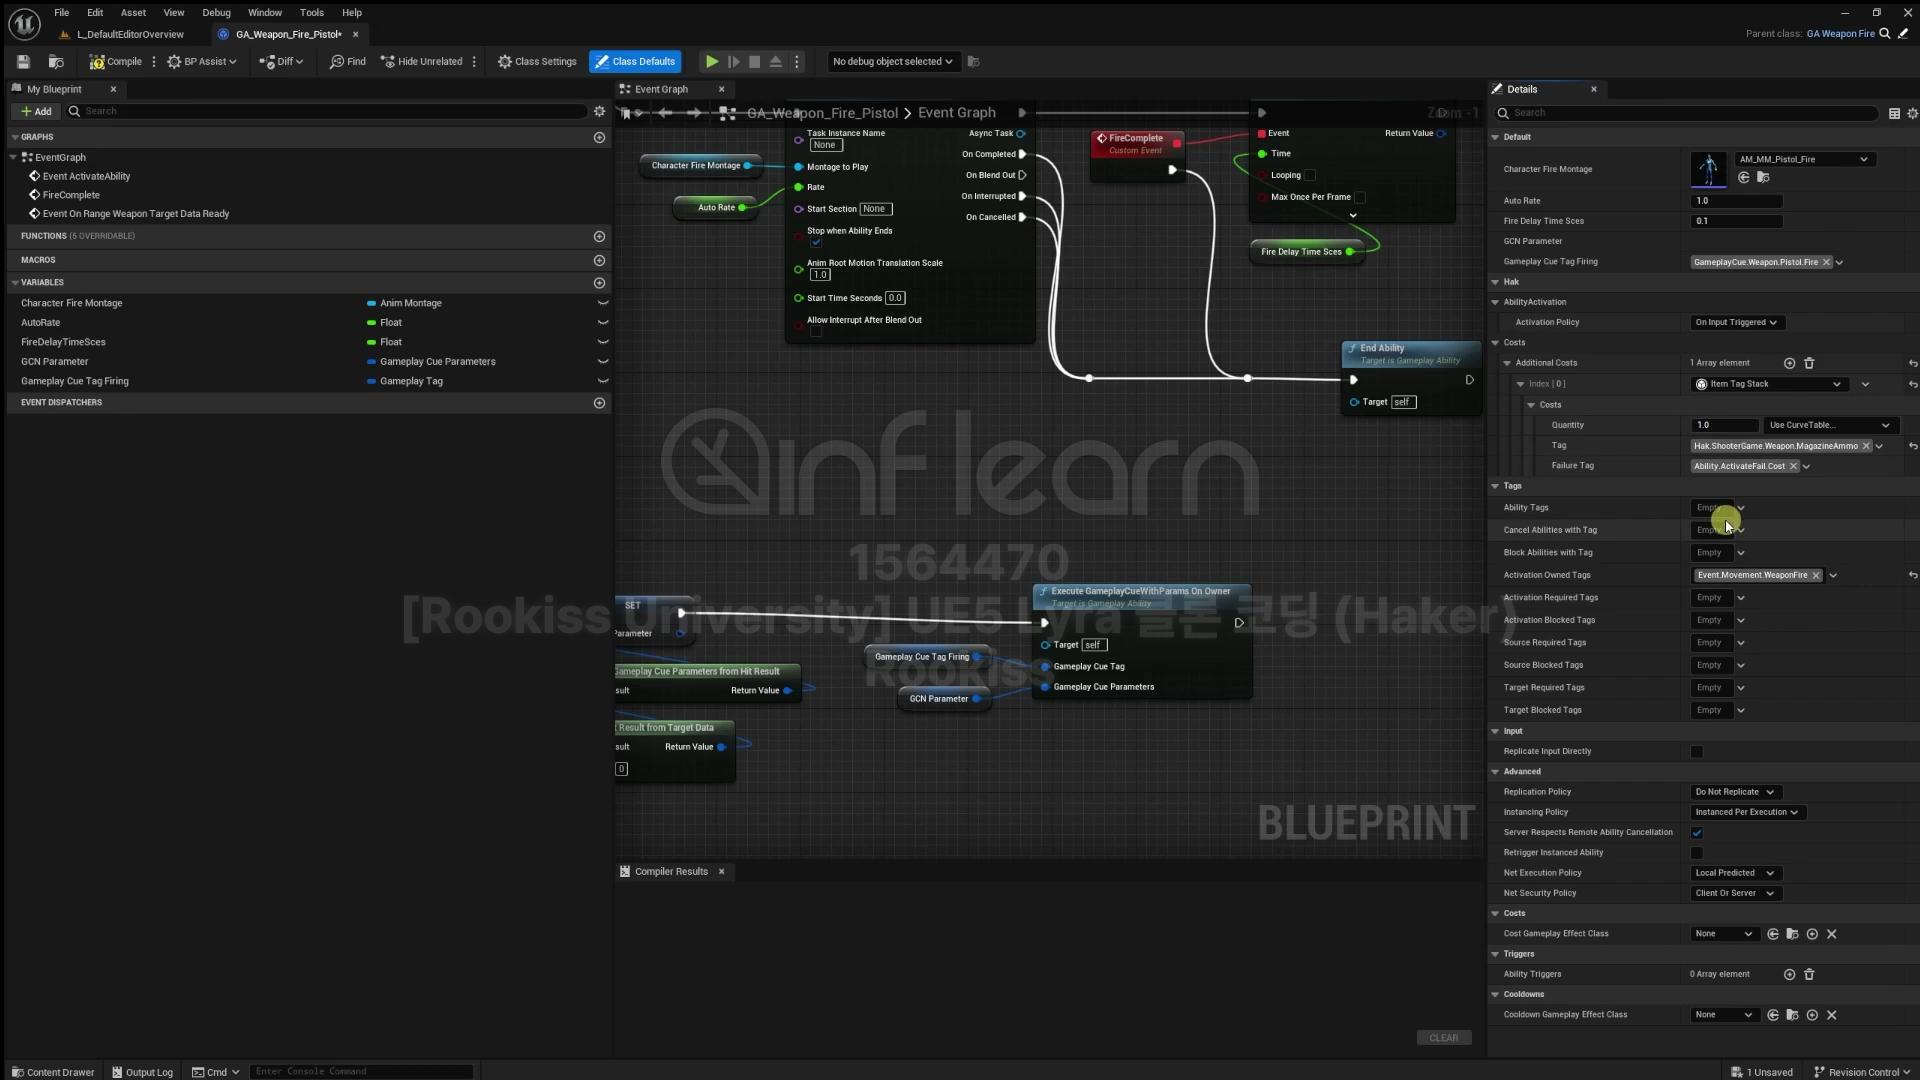Switch to the L_DefaultEditorOverview tab
Image resolution: width=1920 pixels, height=1080 pixels.
[130, 34]
